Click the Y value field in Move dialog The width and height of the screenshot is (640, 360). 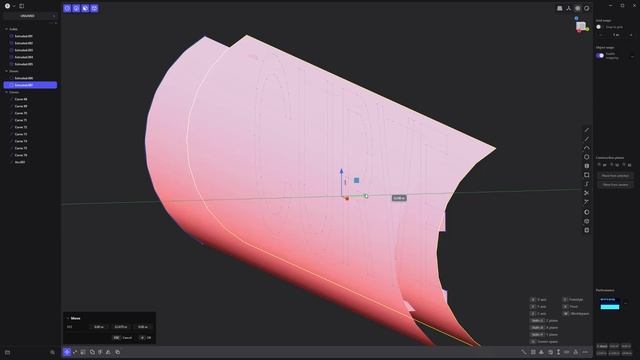click(120, 327)
